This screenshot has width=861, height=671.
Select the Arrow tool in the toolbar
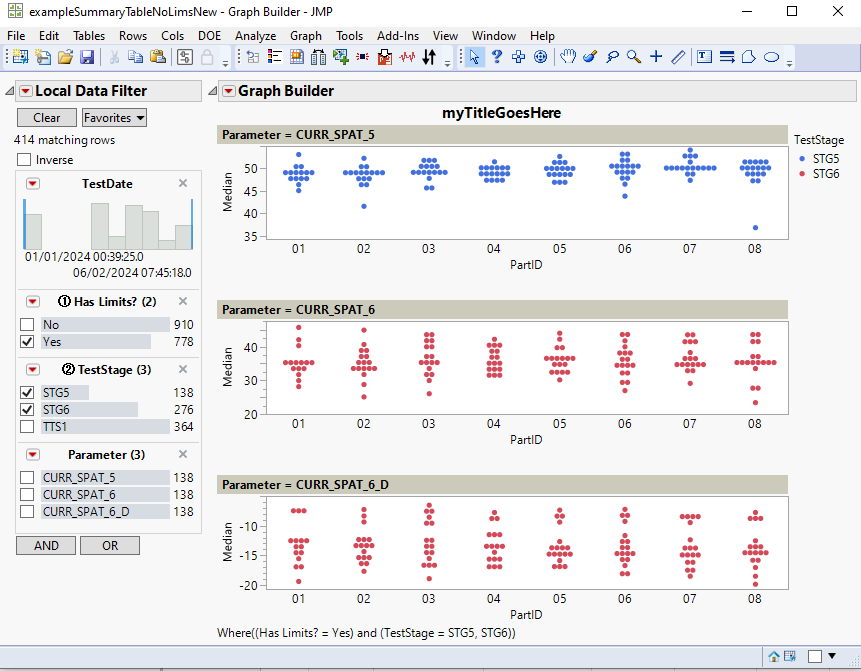(474, 57)
